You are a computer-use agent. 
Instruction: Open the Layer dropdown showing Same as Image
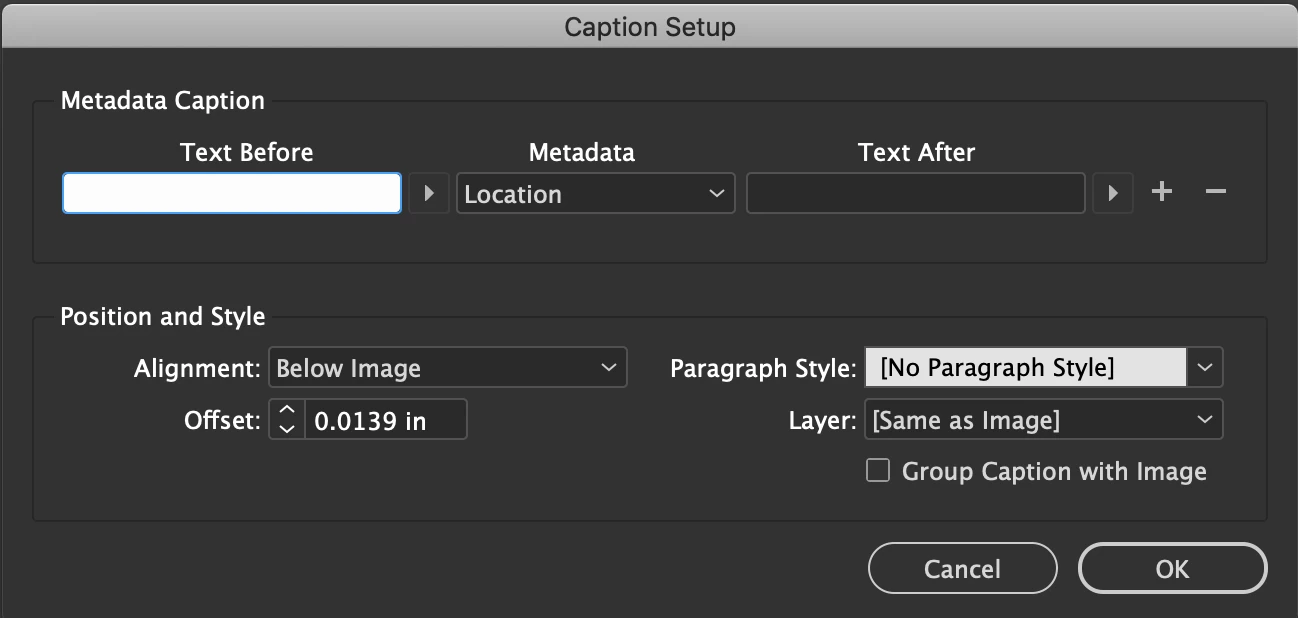pos(1042,420)
